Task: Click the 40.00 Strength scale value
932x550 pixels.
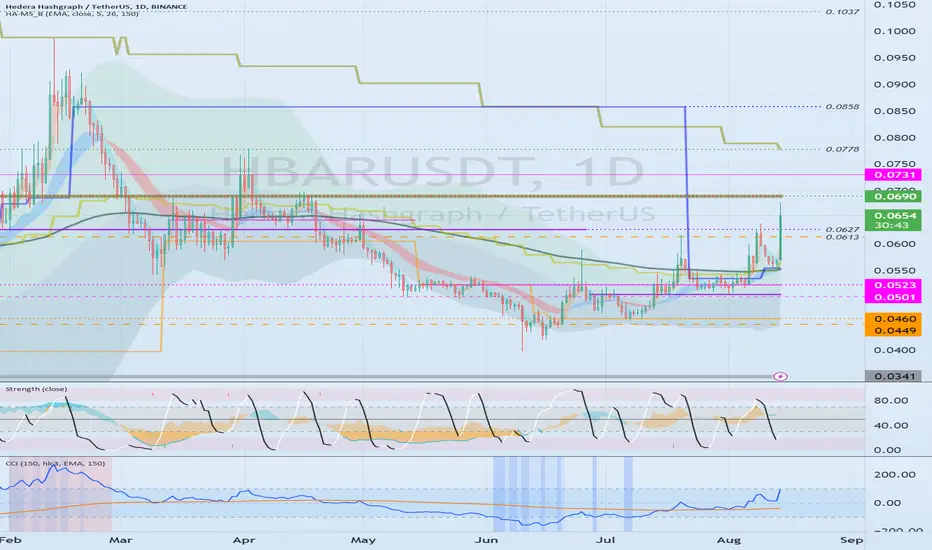Action: click(x=891, y=426)
